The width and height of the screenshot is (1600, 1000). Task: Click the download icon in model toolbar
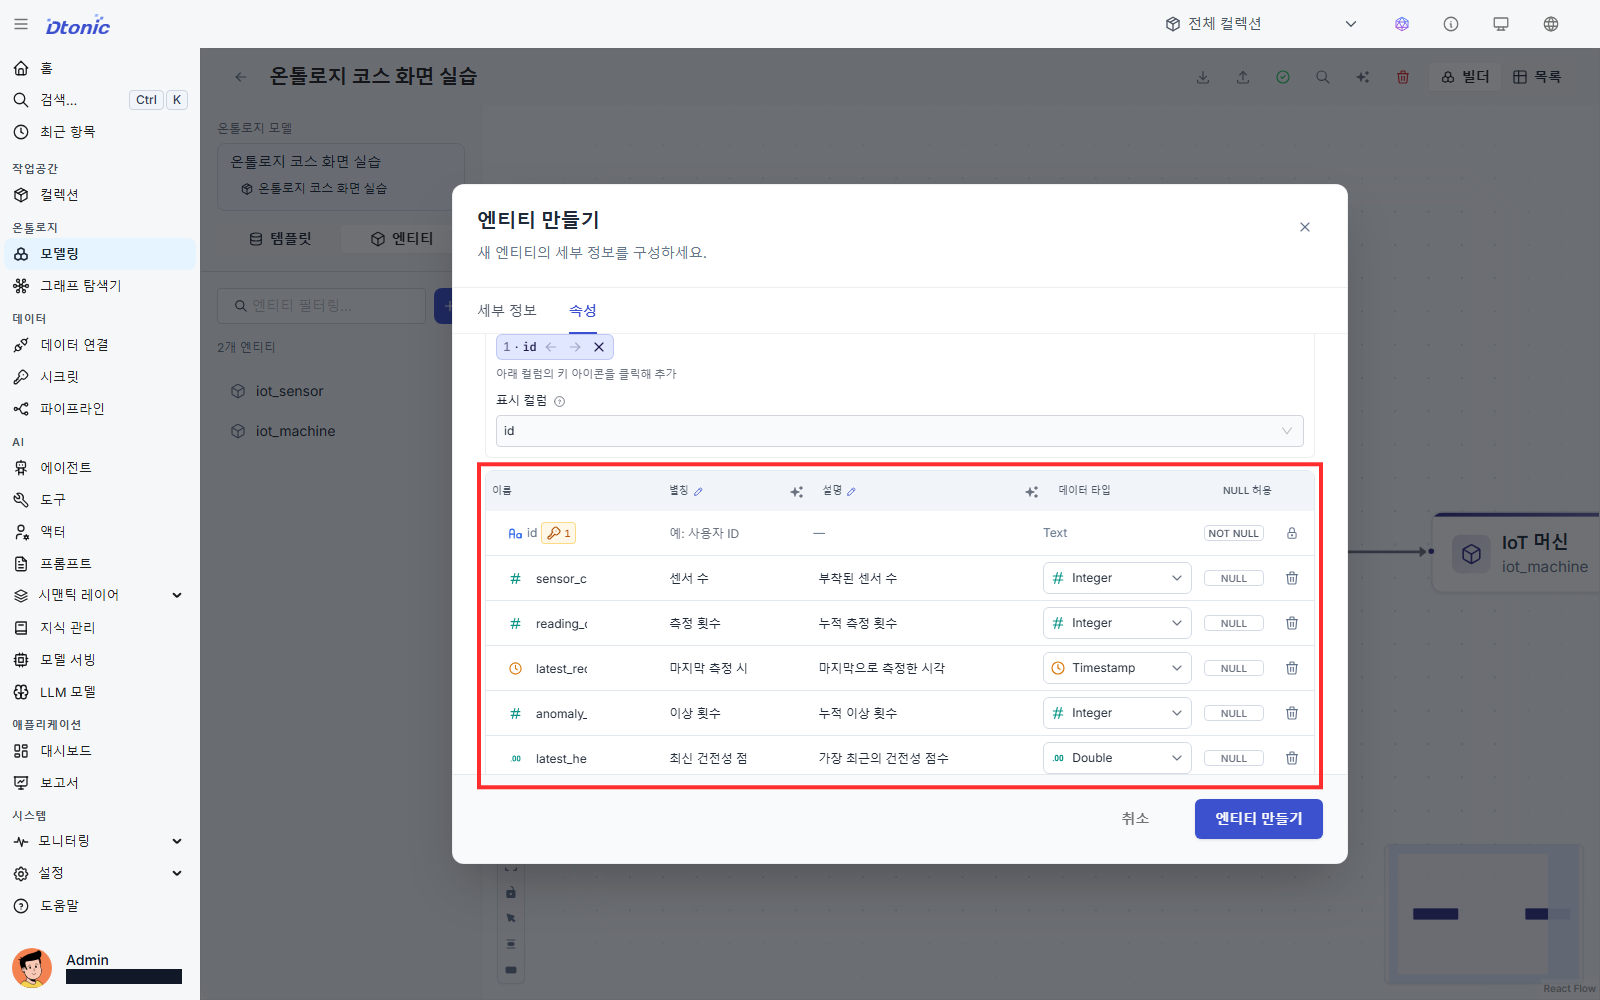(x=1203, y=77)
